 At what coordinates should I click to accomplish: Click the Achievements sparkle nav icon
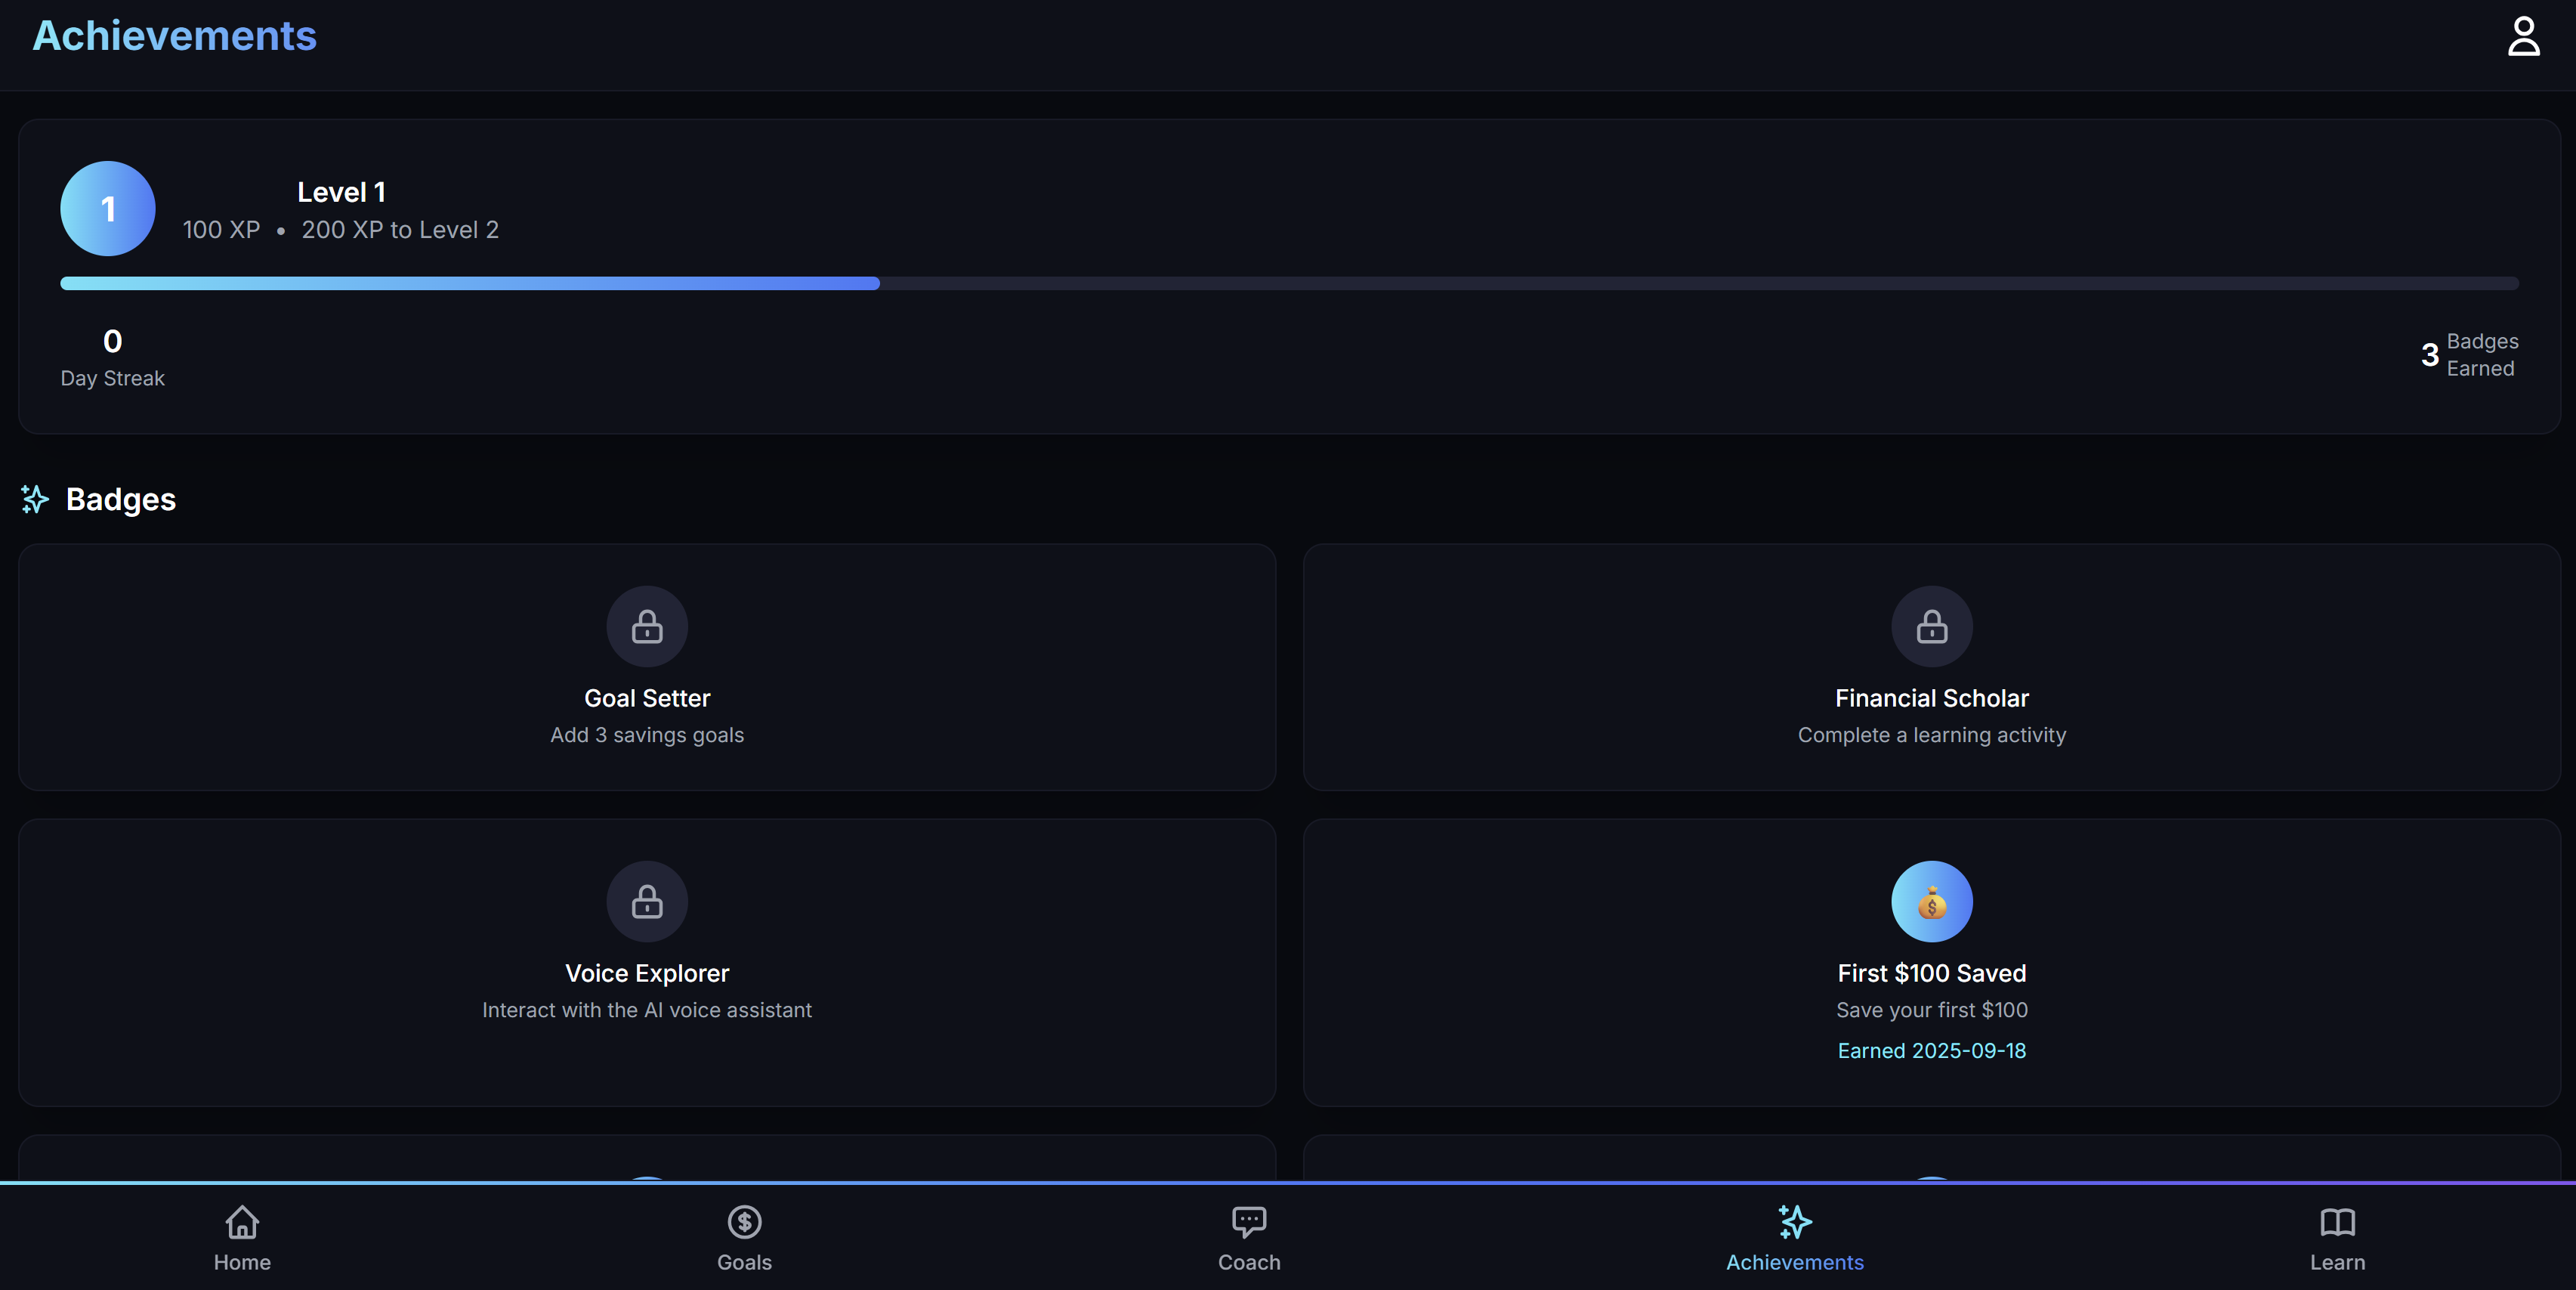coord(1795,1221)
